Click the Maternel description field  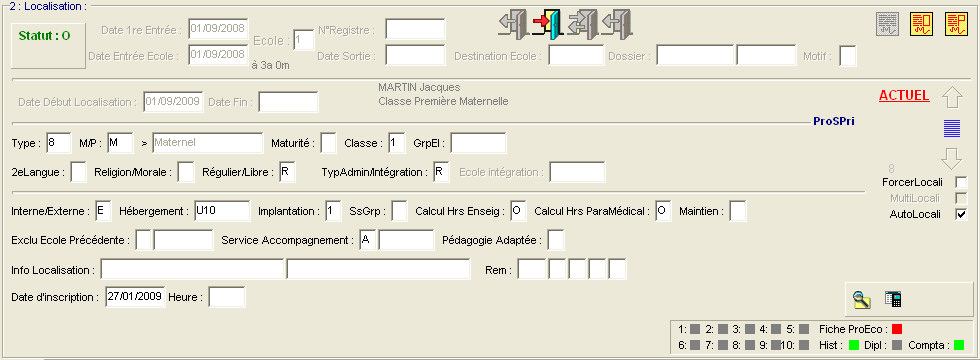(207, 142)
